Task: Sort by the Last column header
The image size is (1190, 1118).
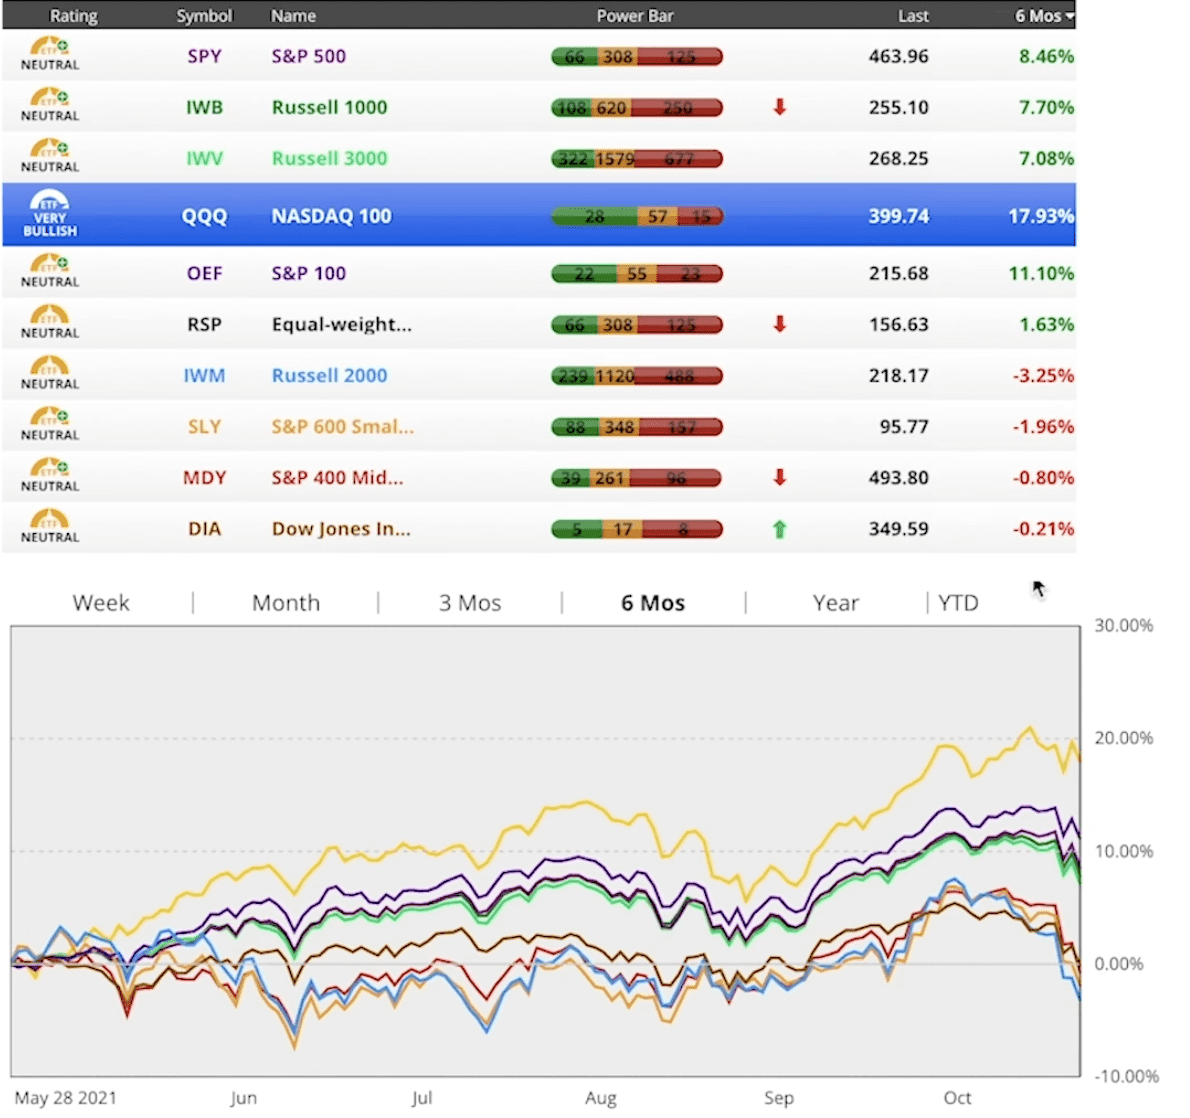Action: click(913, 16)
